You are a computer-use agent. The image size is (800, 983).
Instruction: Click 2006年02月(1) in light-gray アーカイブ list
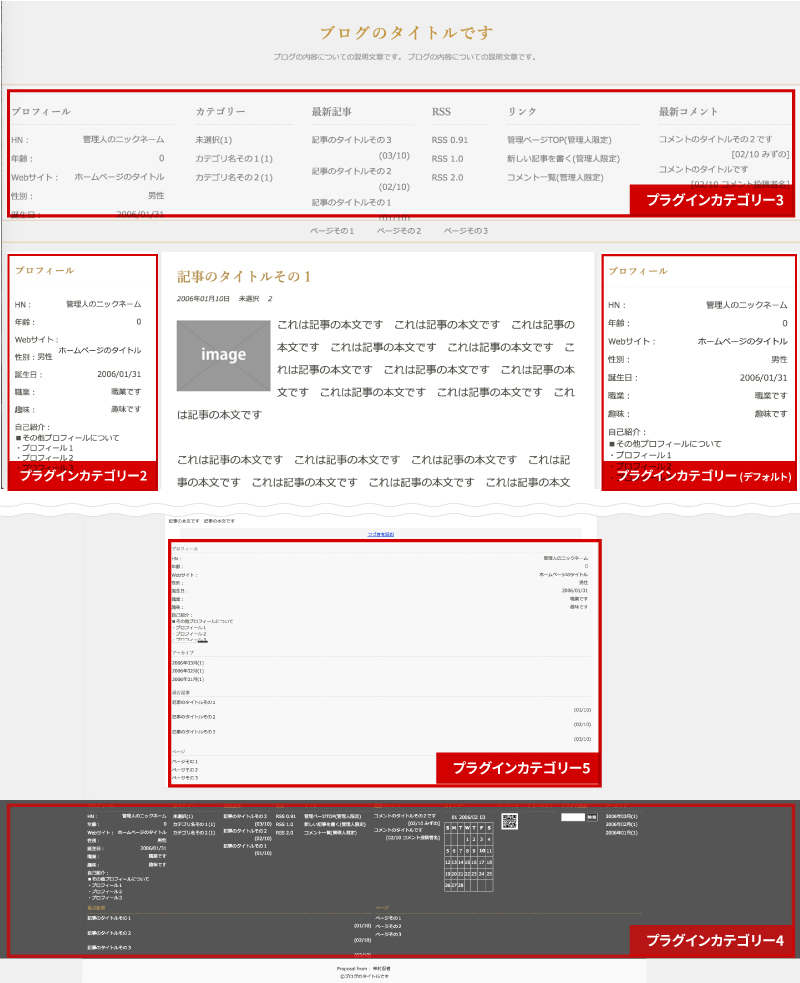[188, 671]
